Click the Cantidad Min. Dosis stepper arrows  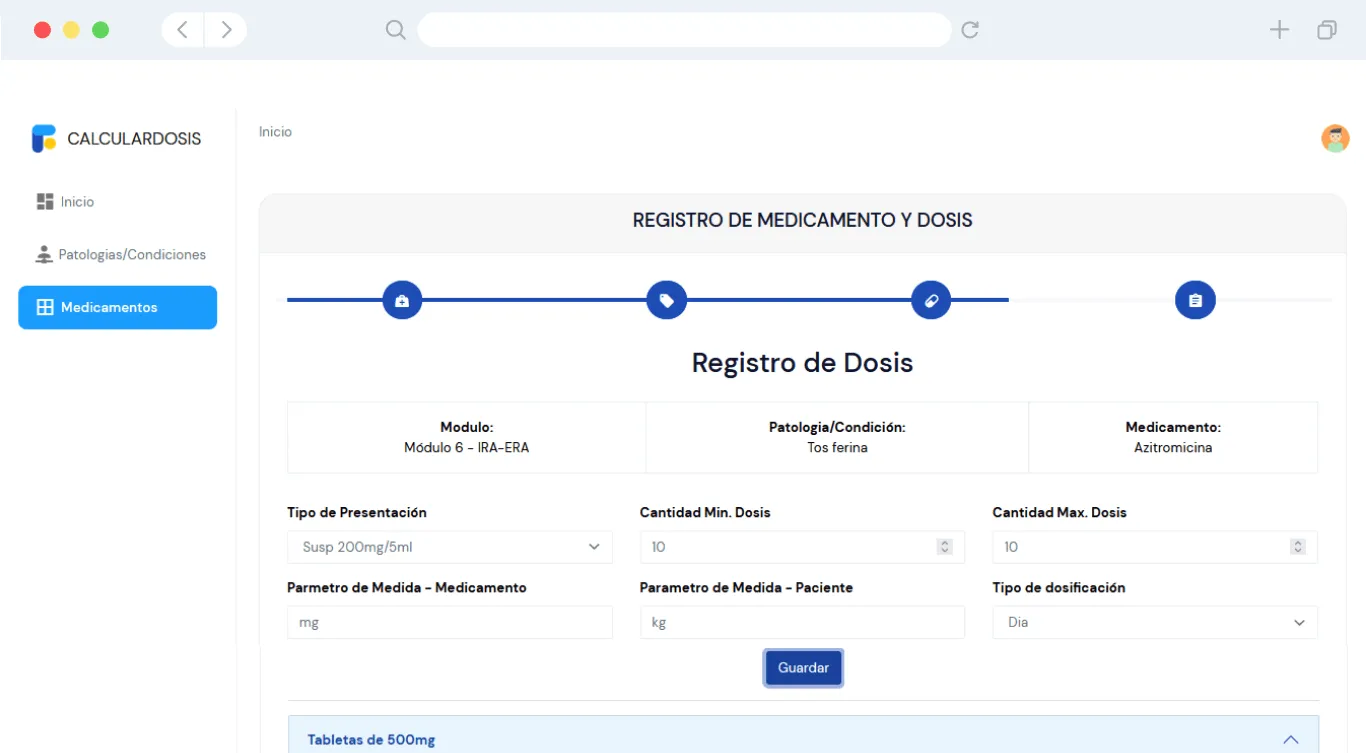[x=944, y=547]
